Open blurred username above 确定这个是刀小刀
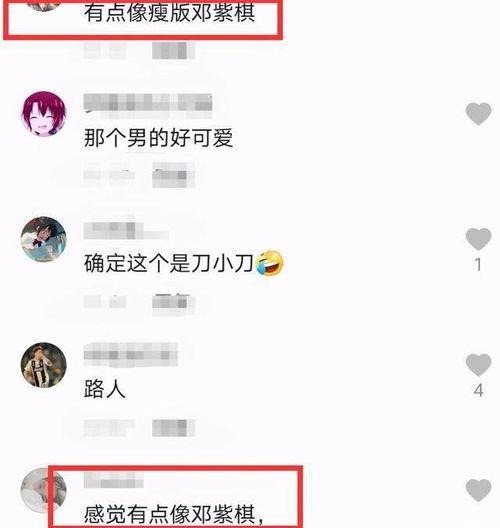 coord(126,231)
